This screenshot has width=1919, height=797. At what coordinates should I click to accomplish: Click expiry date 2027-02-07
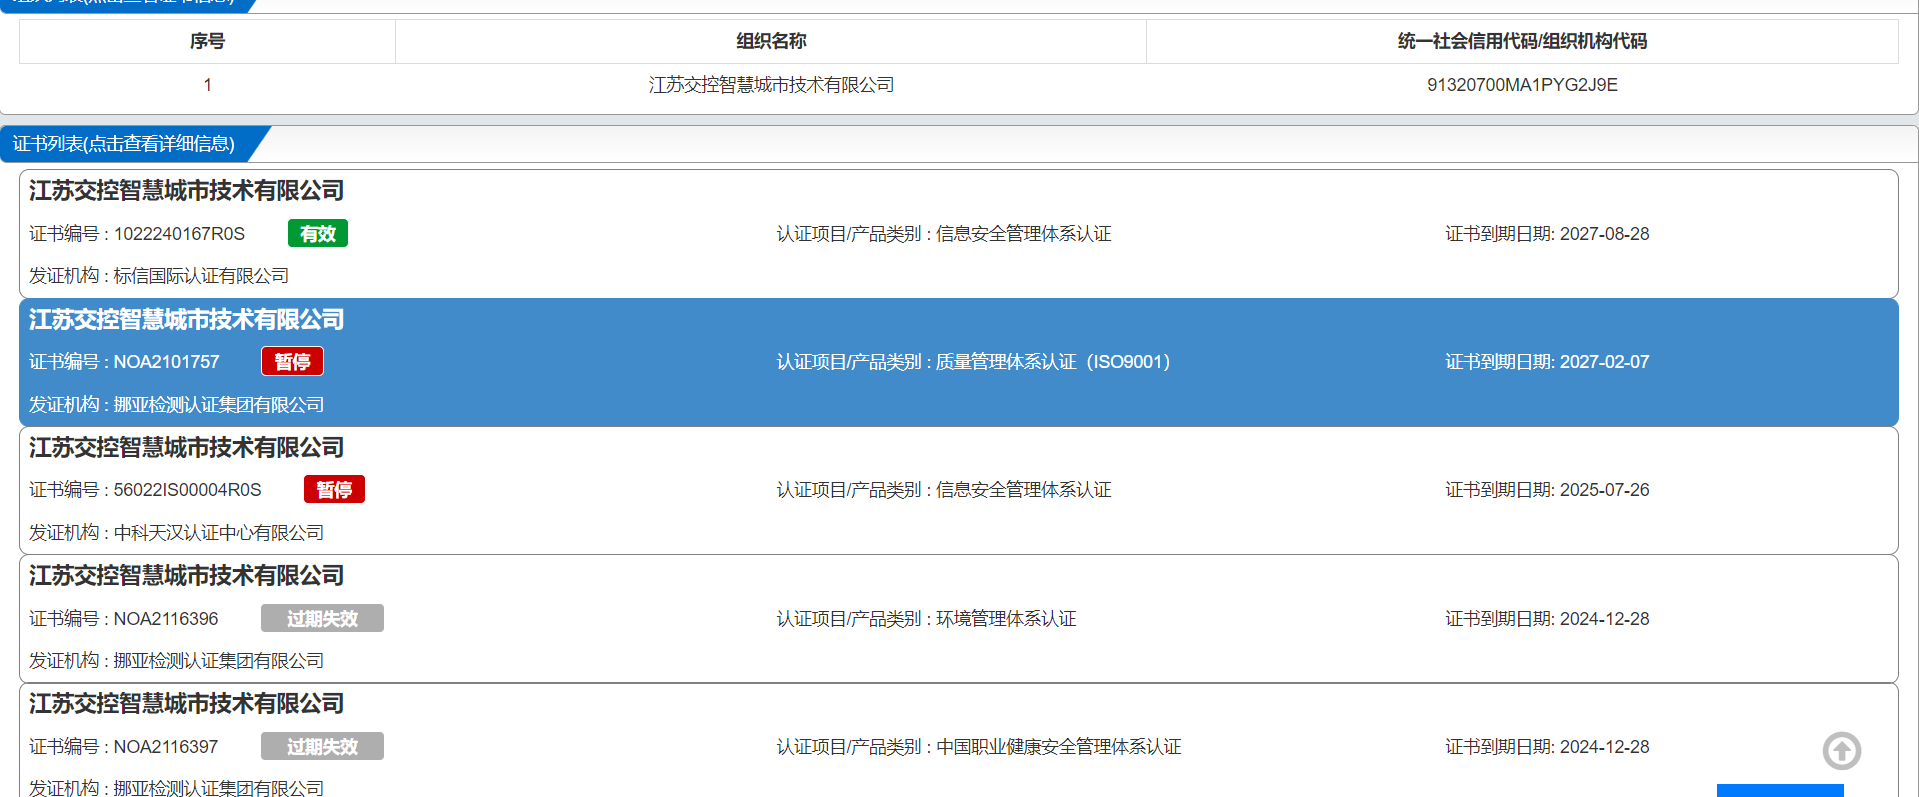click(1604, 362)
